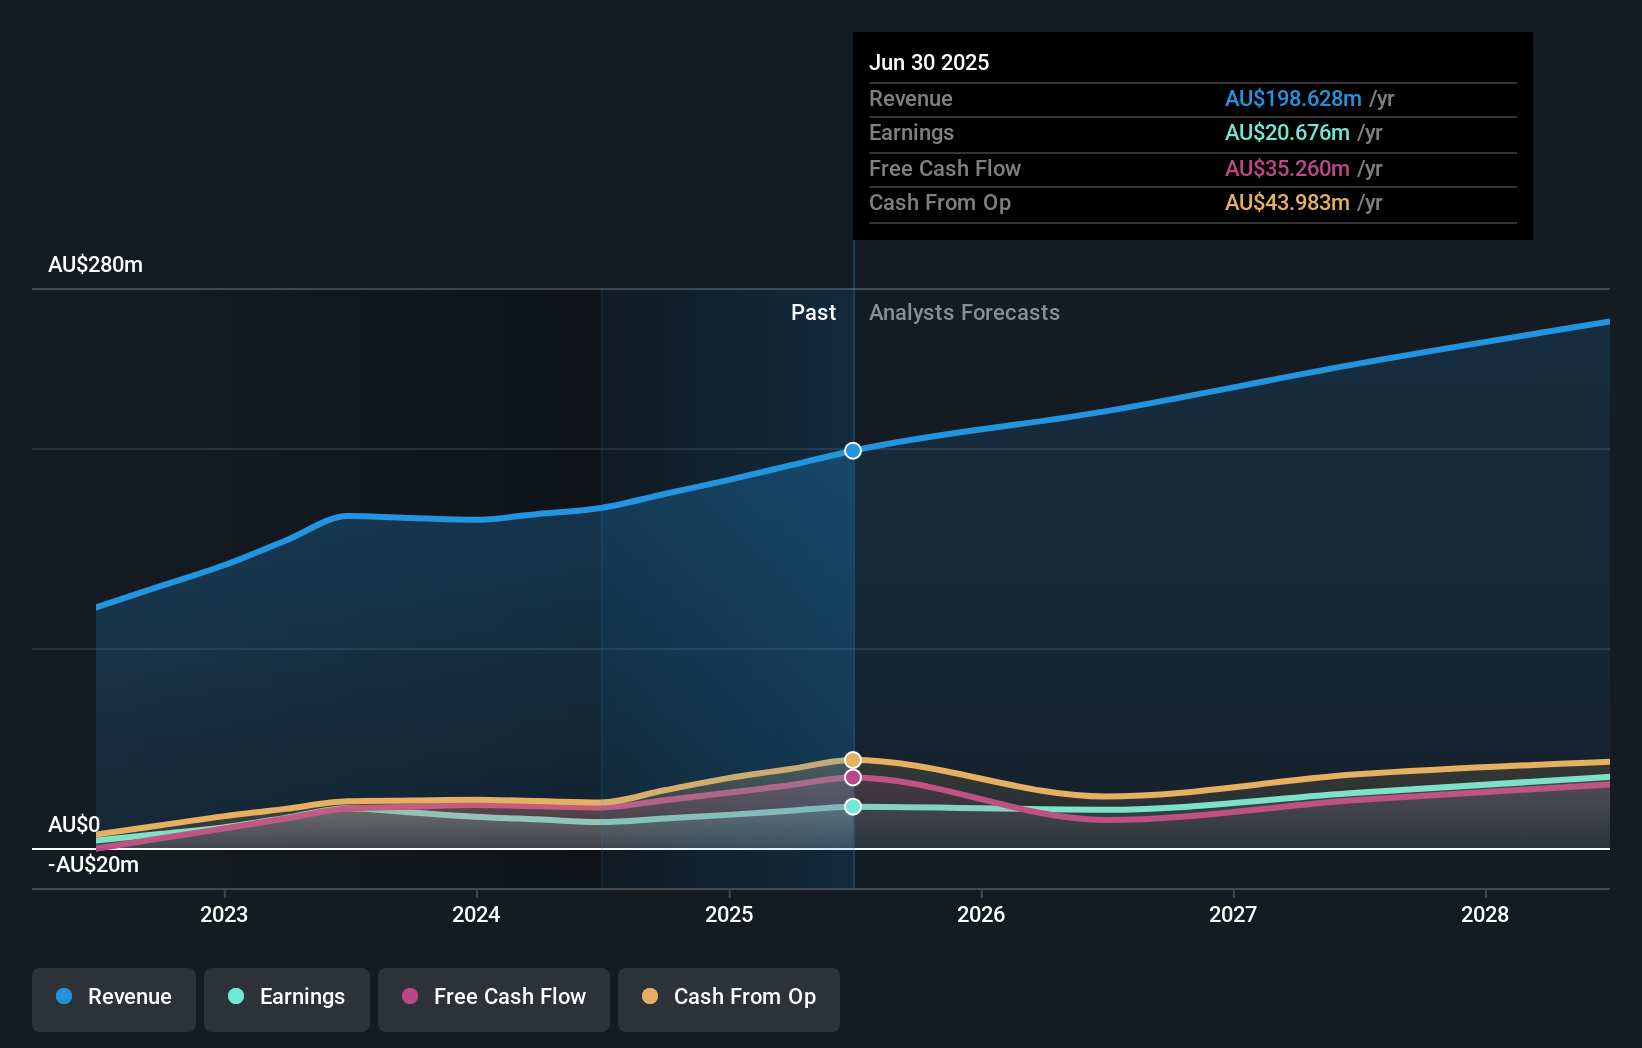Click the AU$198.628m Revenue value in tooltip
The width and height of the screenshot is (1642, 1048).
click(x=1293, y=98)
